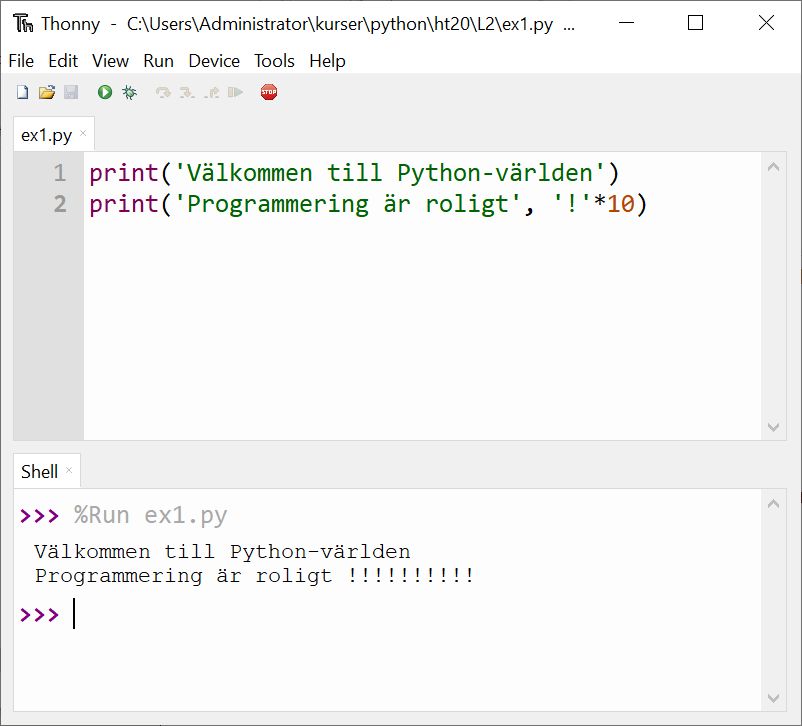
Task: Open the Run menu
Action: tap(158, 61)
